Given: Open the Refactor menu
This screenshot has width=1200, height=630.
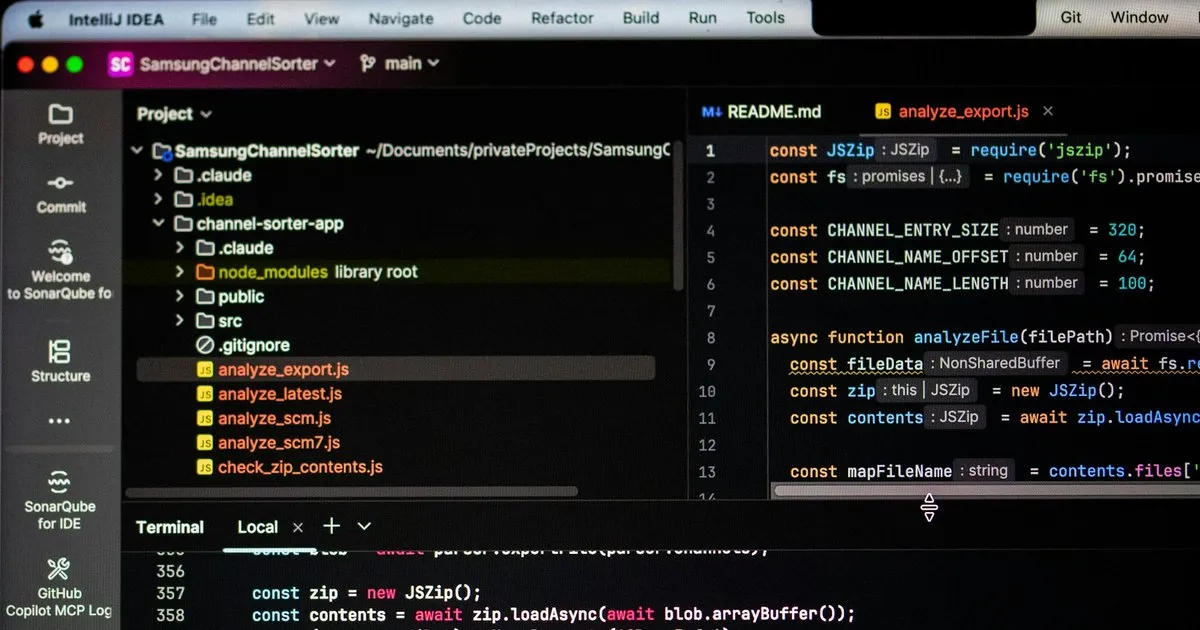Looking at the screenshot, I should 562,18.
